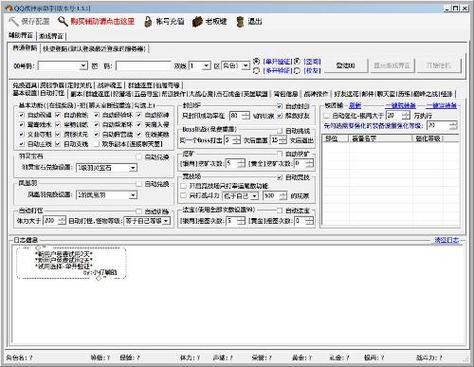Select the 多开验证 radio button
Viewport: 474px width, 367px height.
coord(256,71)
